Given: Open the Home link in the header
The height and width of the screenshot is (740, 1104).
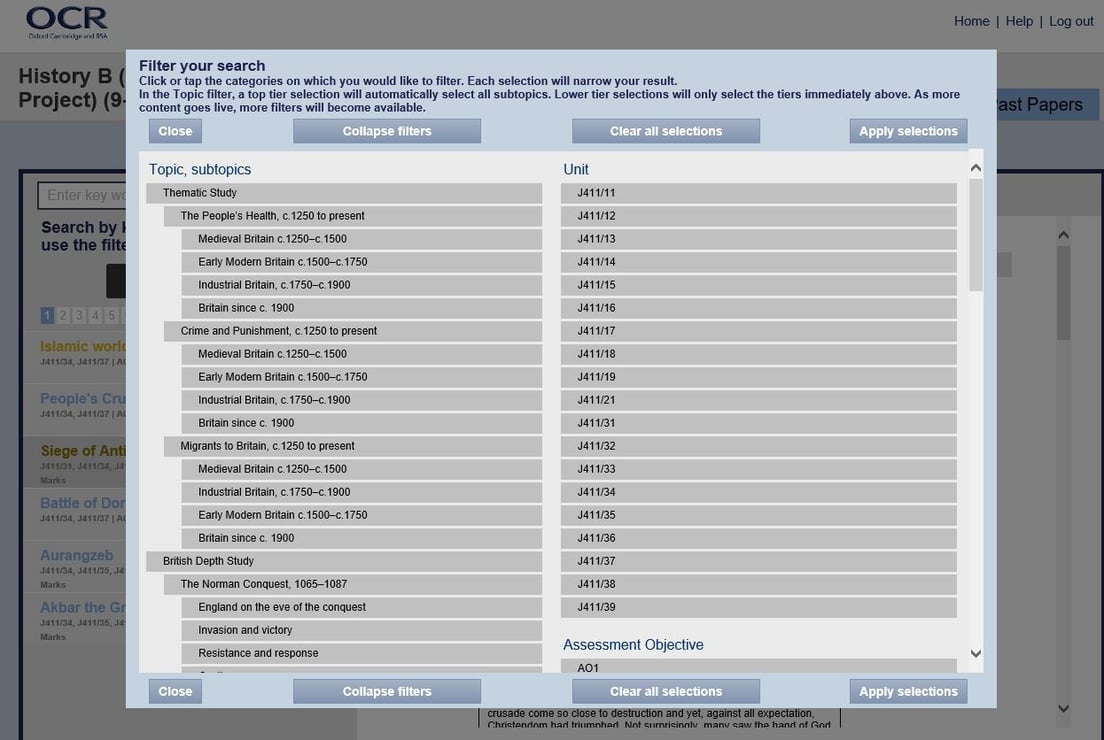Looking at the screenshot, I should click(x=971, y=21).
